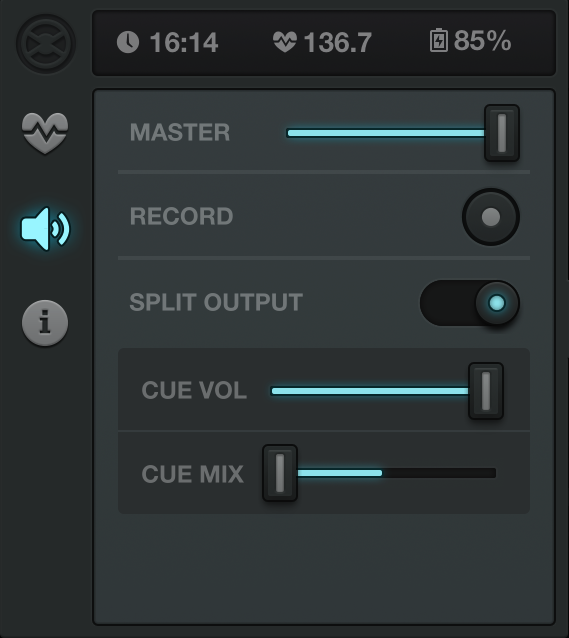Click the 136.7 BPM readout
This screenshot has height=638, width=569.
tap(337, 42)
